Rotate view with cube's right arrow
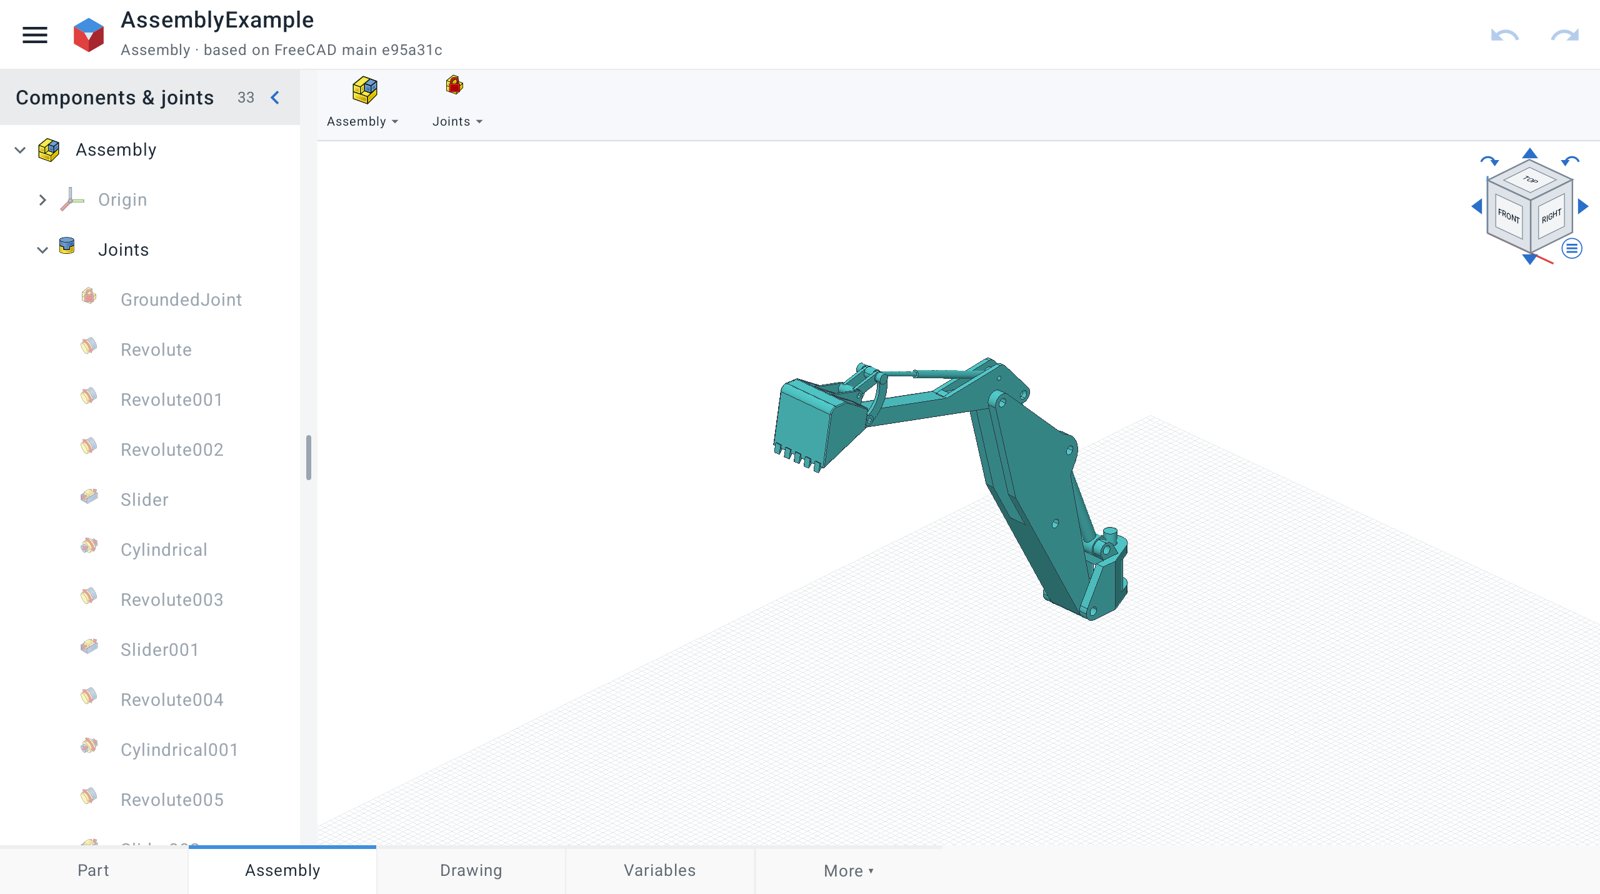 click(1583, 206)
